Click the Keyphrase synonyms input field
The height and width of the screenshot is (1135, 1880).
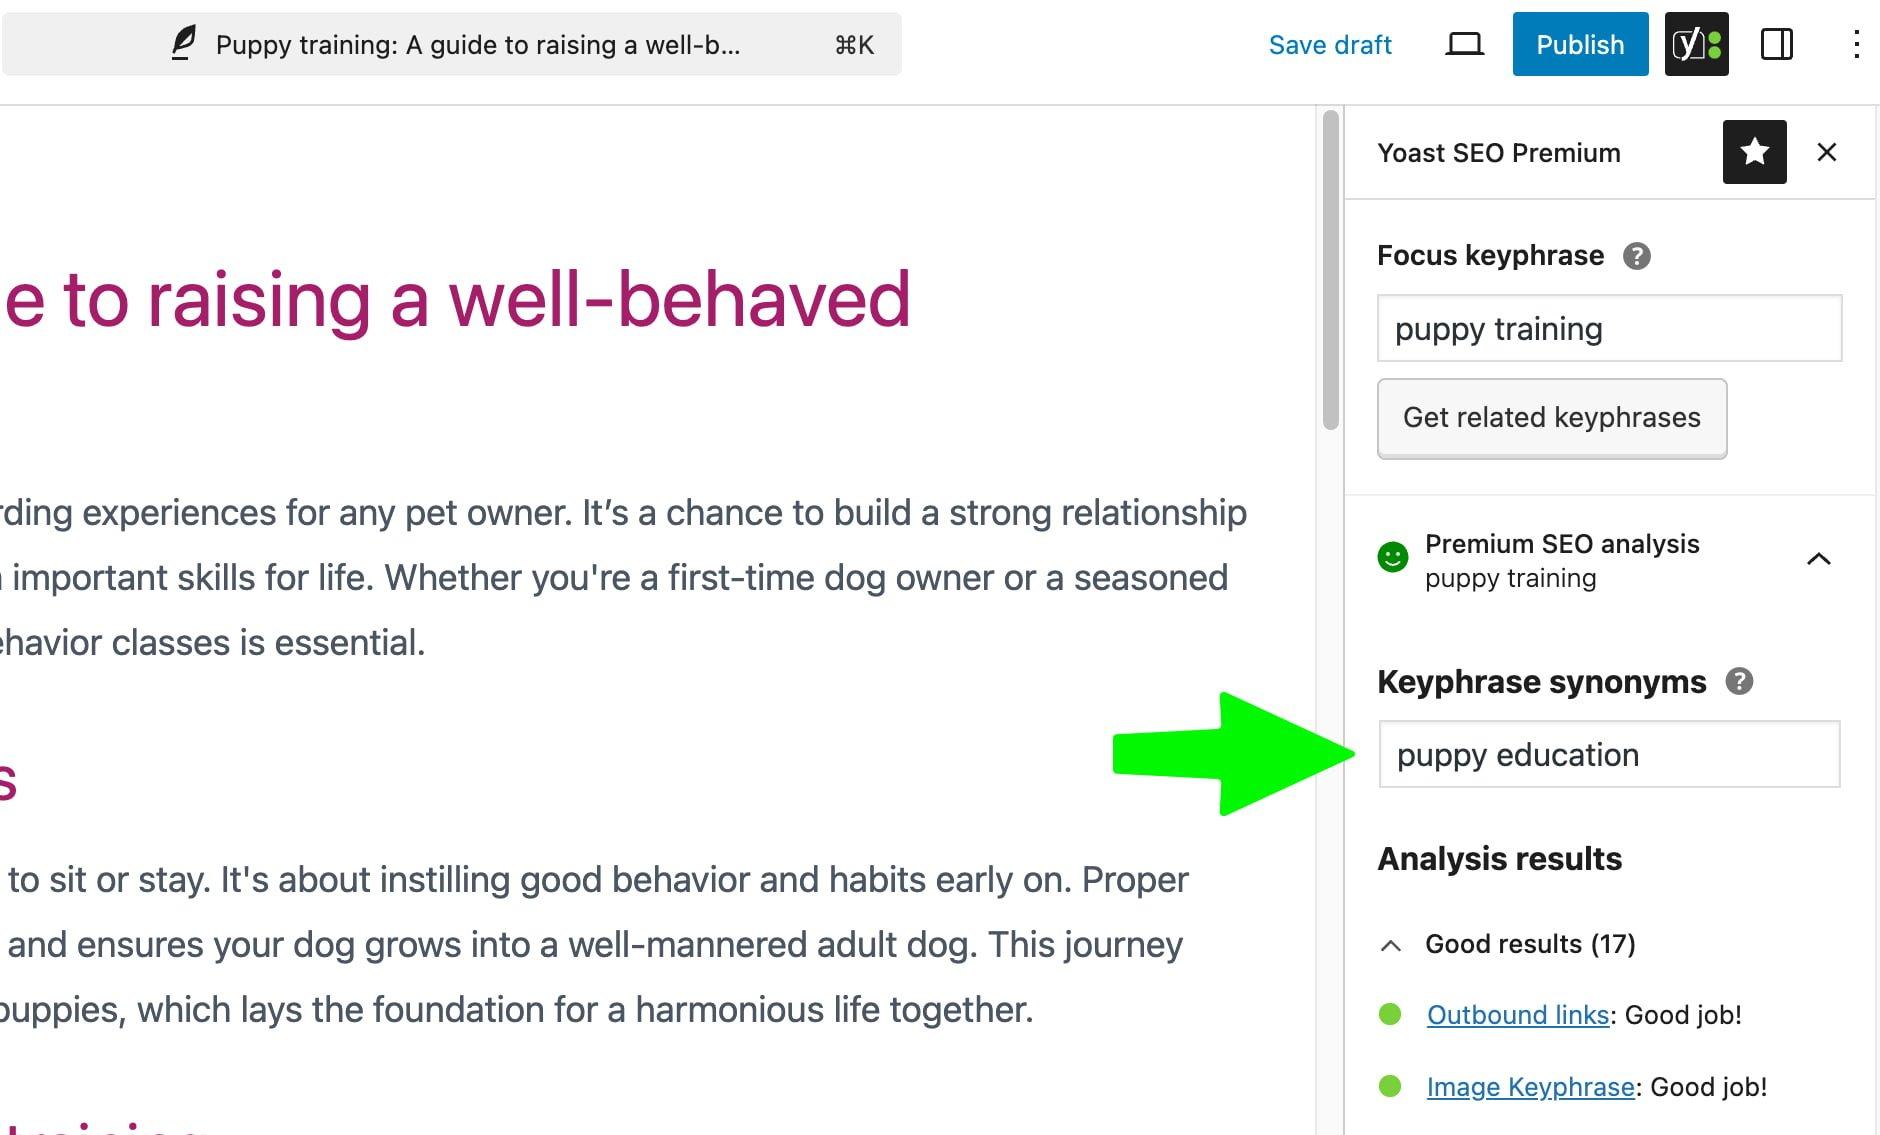click(x=1608, y=755)
